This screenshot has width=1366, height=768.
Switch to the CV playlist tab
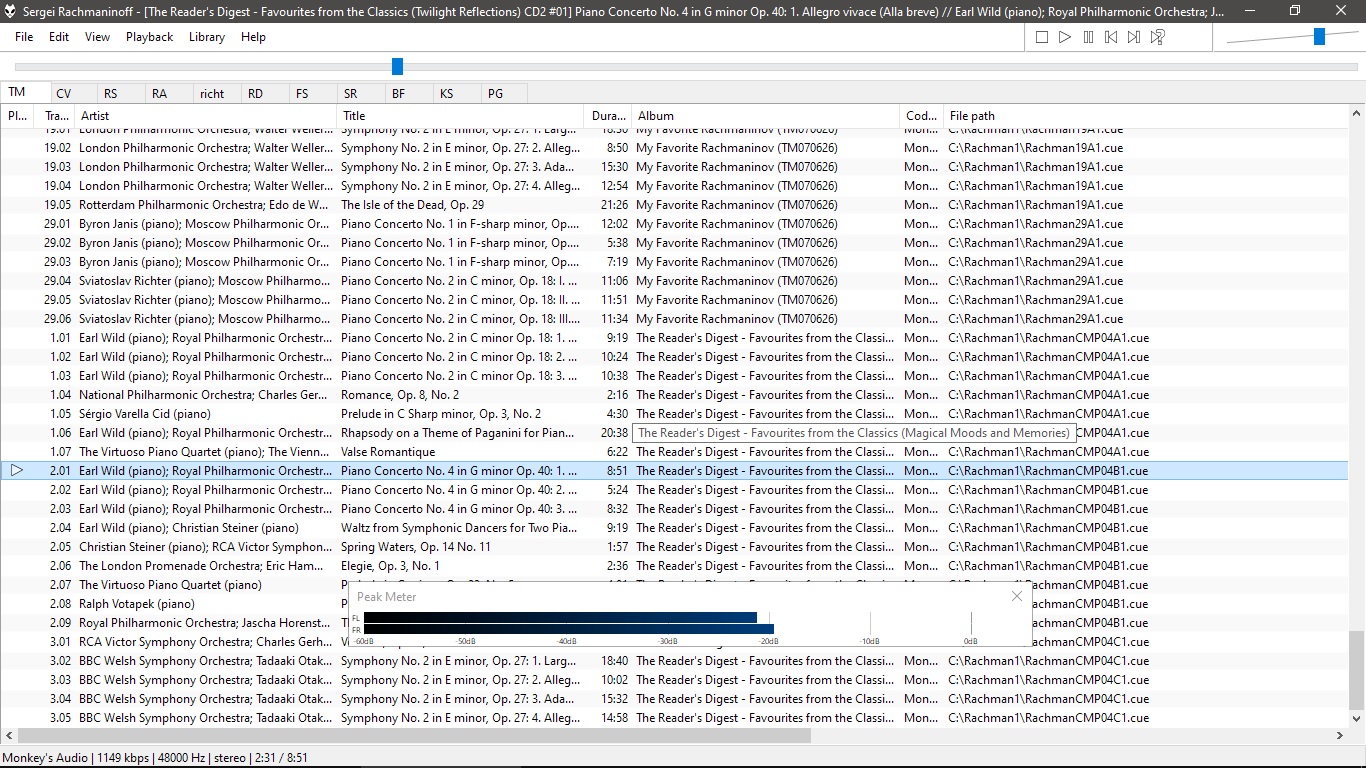[64, 93]
